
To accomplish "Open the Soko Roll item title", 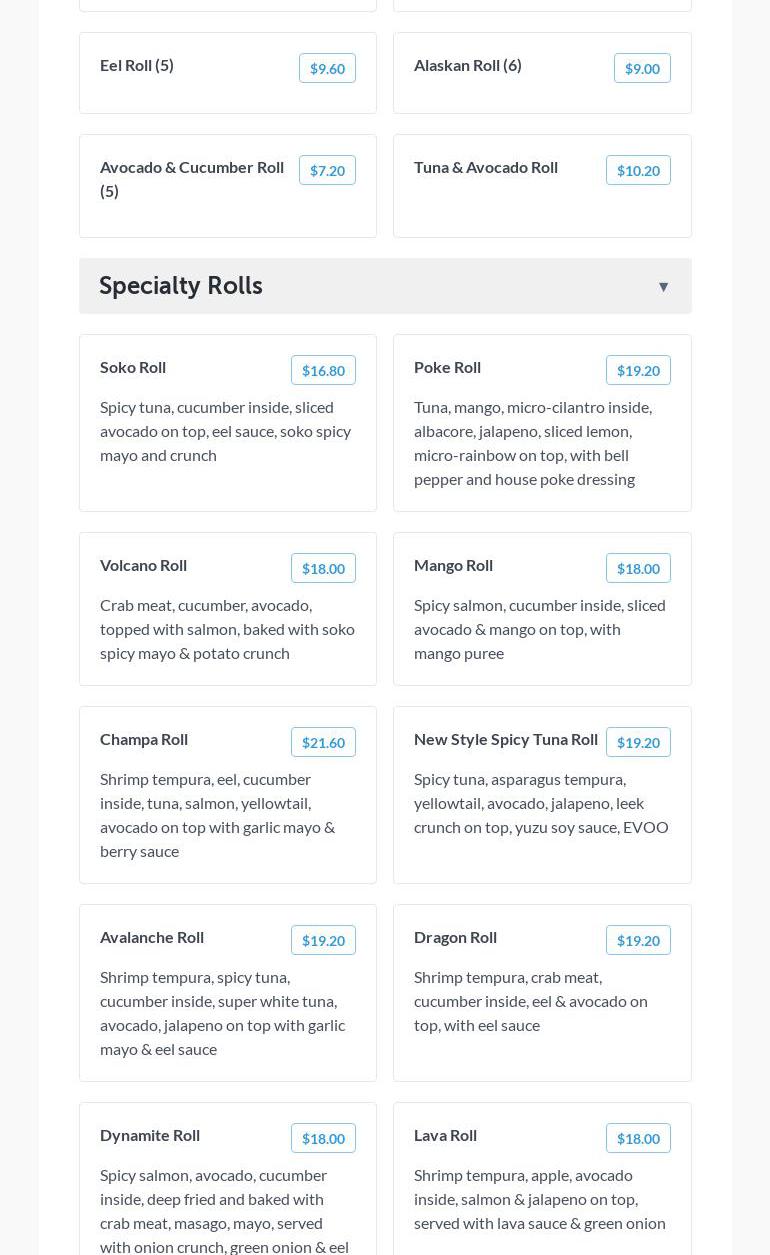I will [133, 367].
